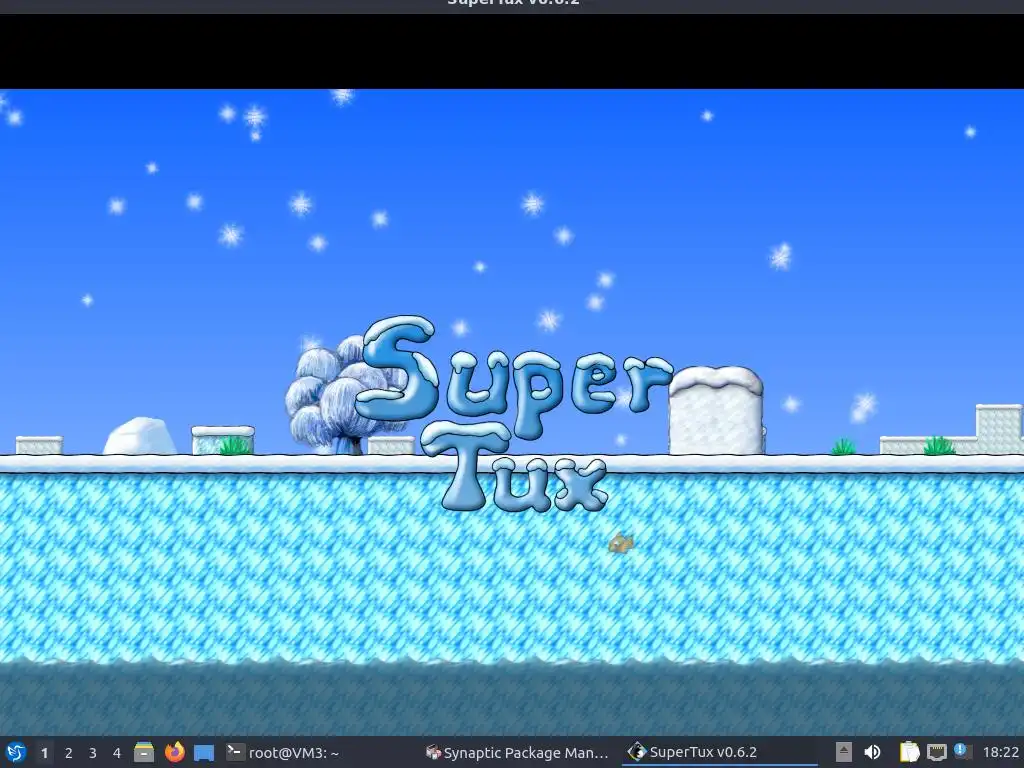Image resolution: width=1024 pixels, height=768 pixels.
Task: Switch to Synaptic Package Manager window
Action: (x=518, y=752)
